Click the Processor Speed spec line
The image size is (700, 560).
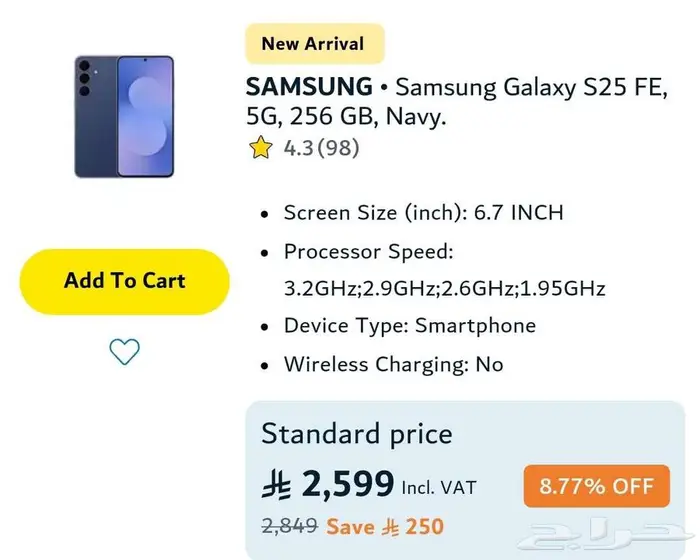pyautogui.click(x=368, y=251)
